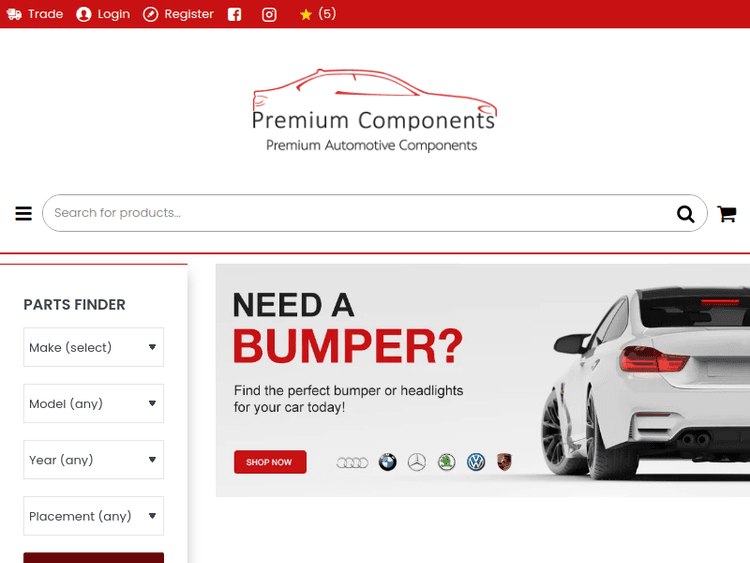The height and width of the screenshot is (563, 750).
Task: Click the NEED A BUMPER? headline
Action: (x=348, y=328)
